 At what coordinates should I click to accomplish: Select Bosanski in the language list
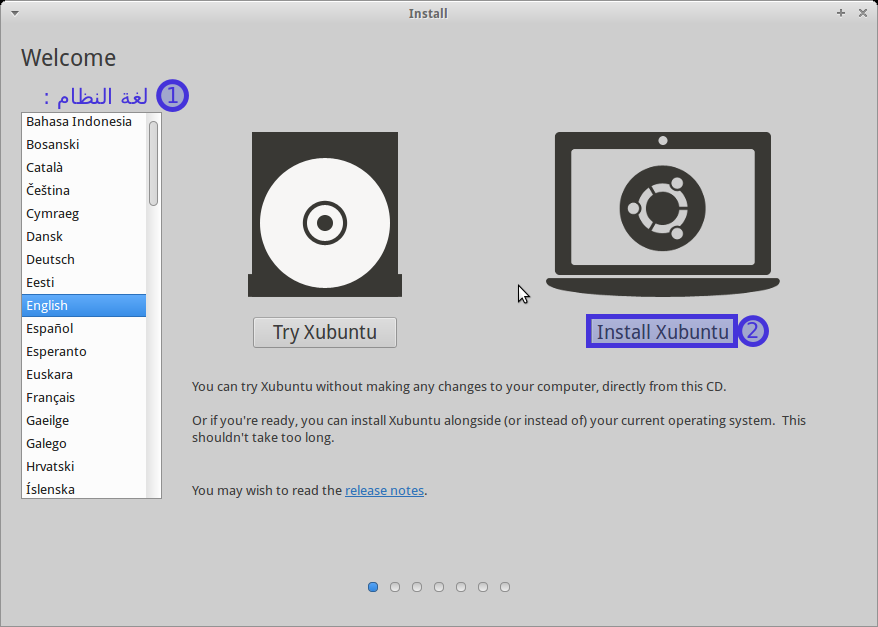click(x=84, y=144)
